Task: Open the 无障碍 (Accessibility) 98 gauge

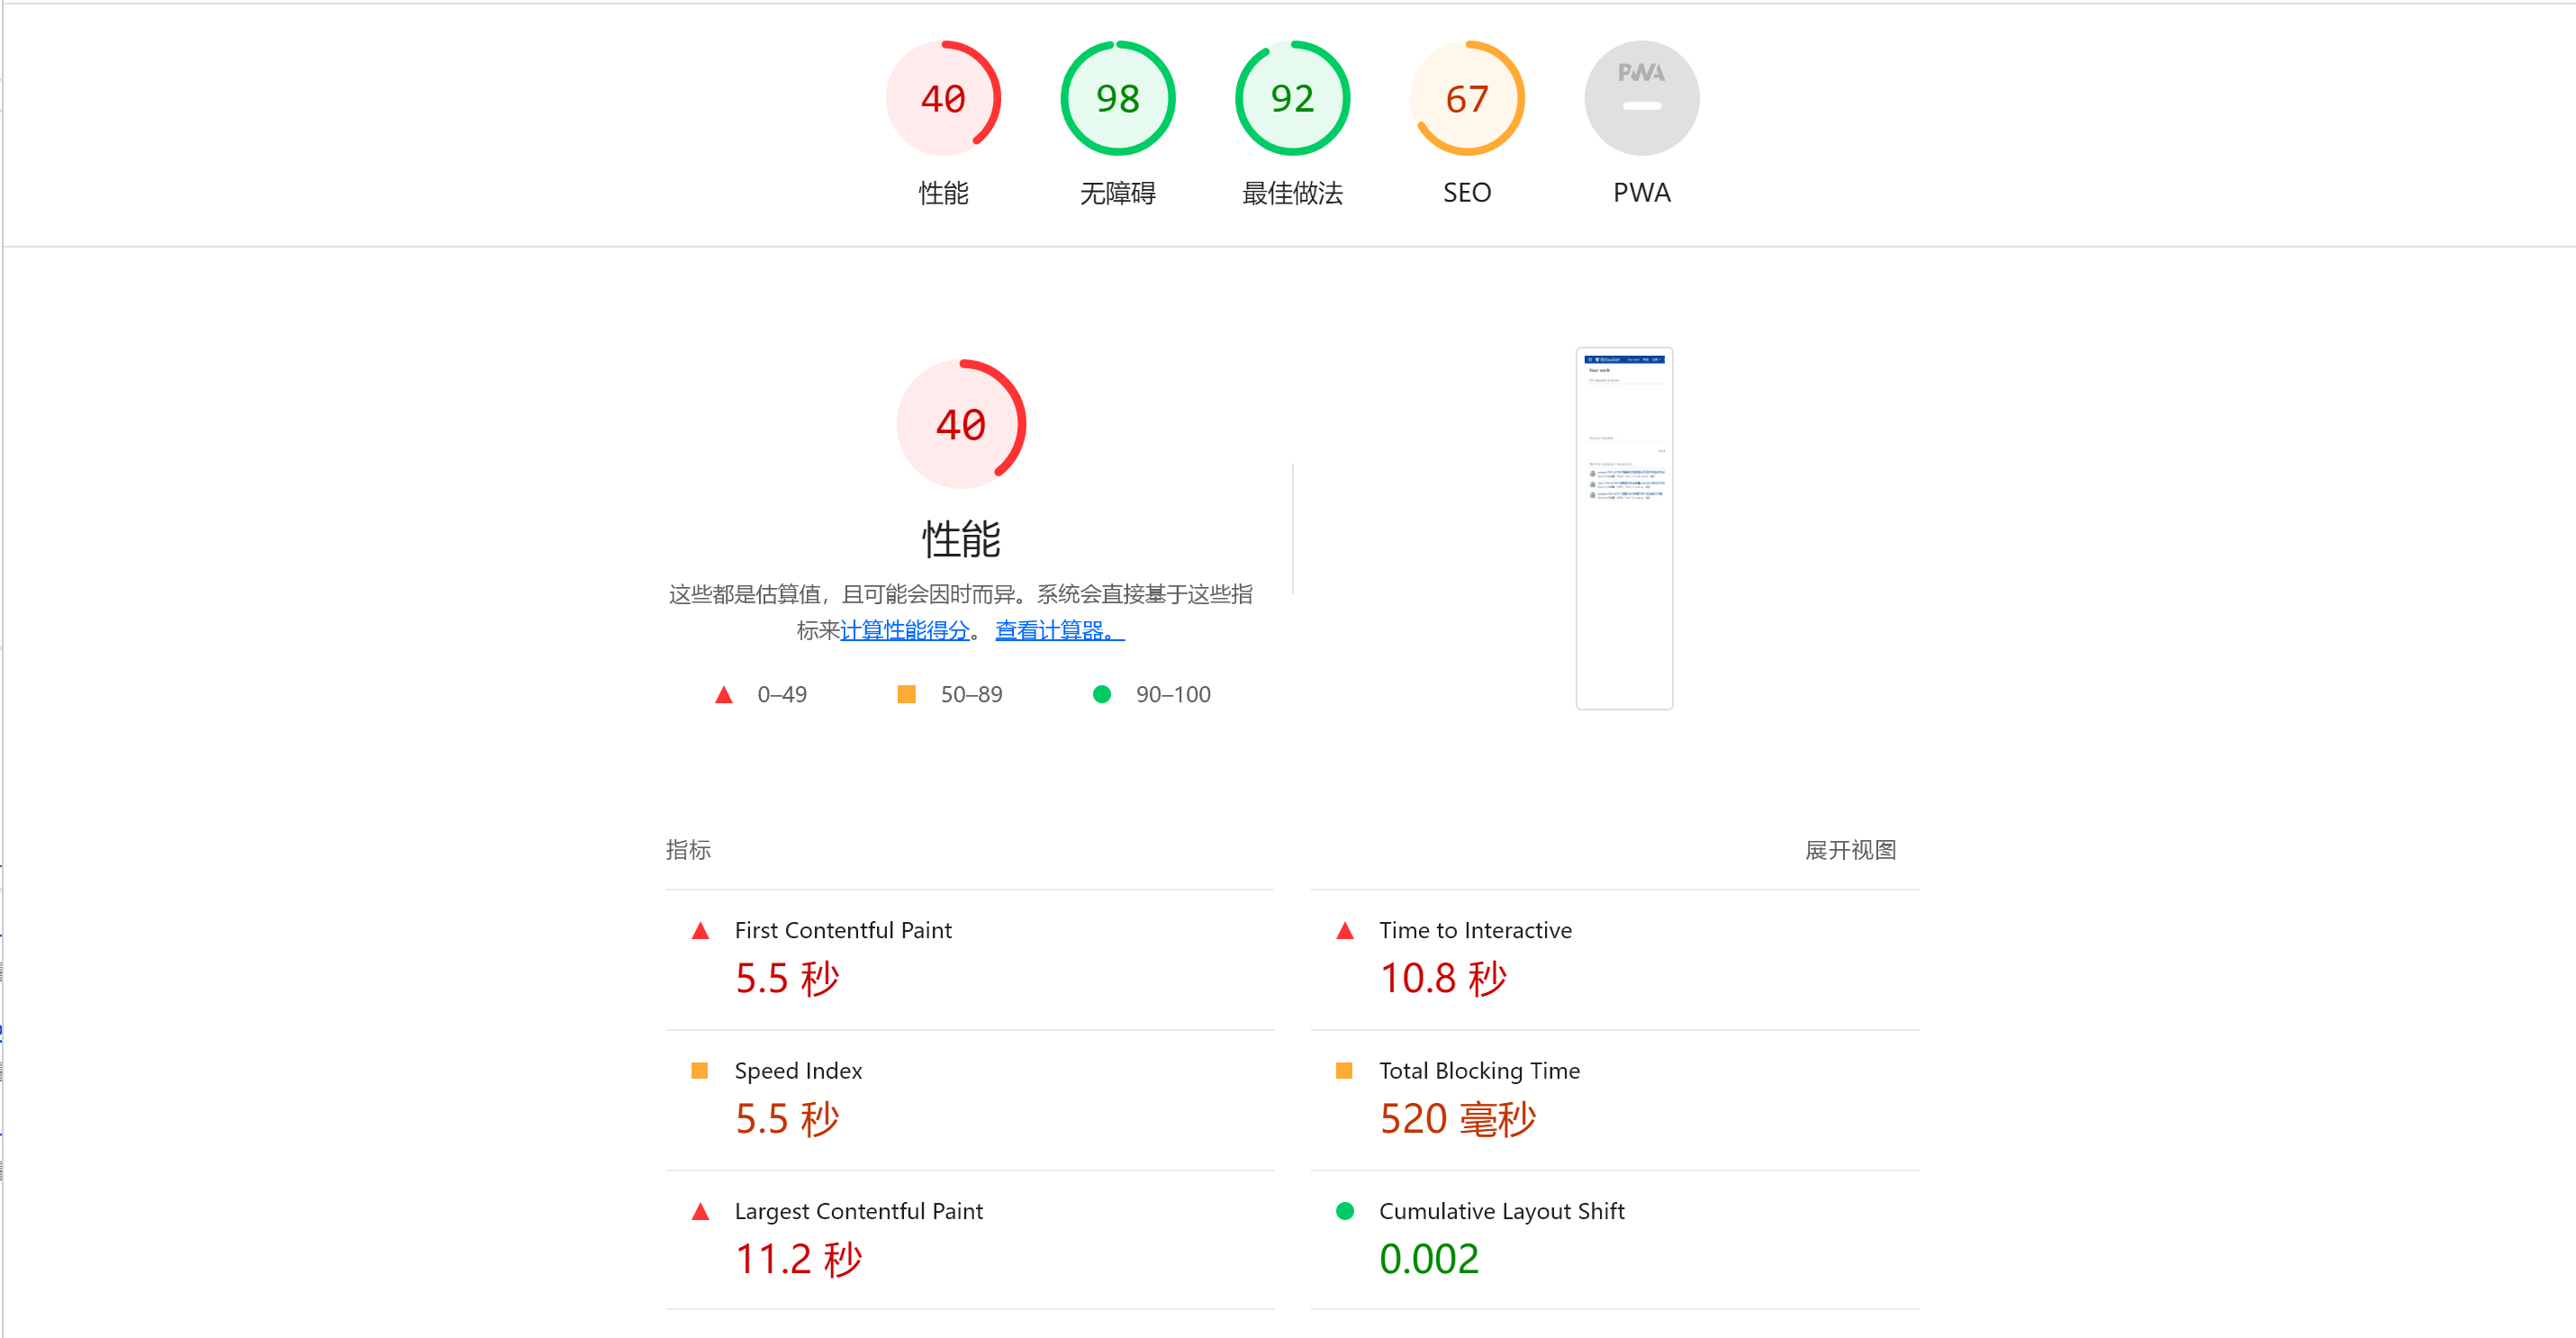Action: click(1117, 98)
